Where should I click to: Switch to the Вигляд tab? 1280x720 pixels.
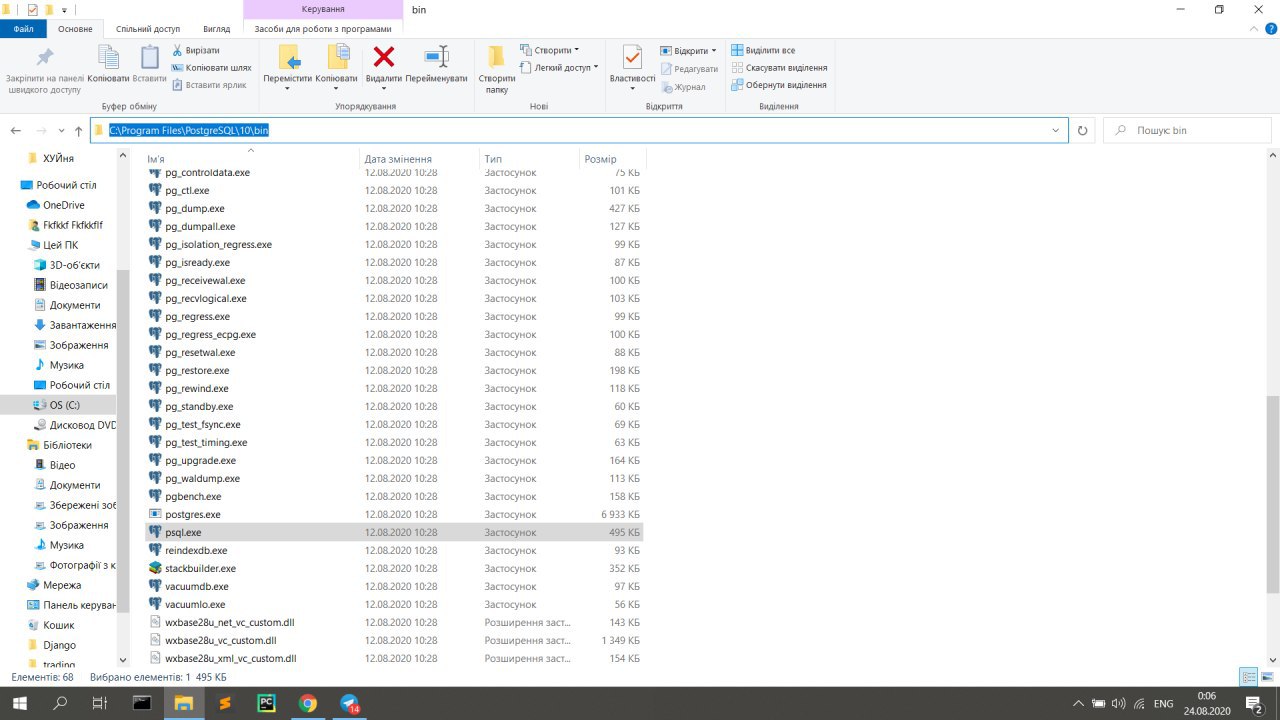point(216,29)
